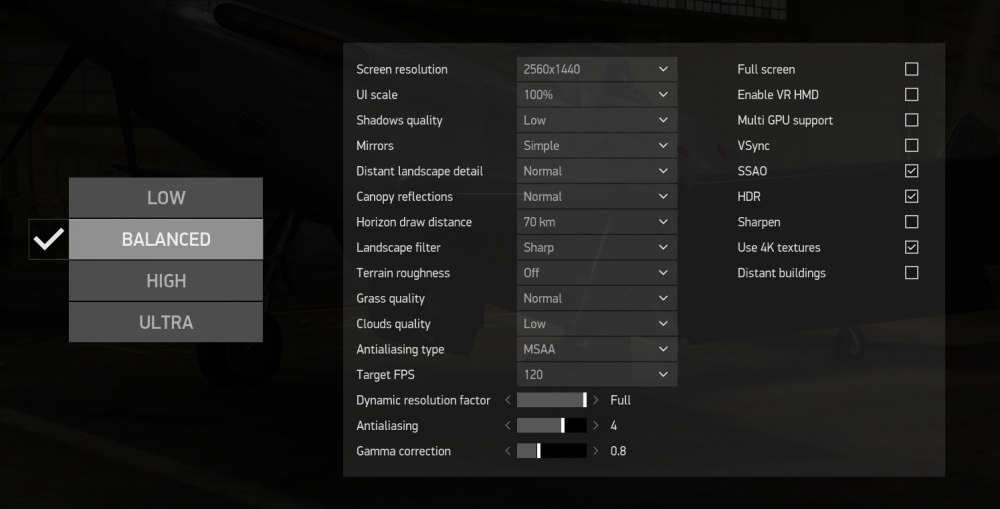Disable the HDR checkbox
1000x509 pixels.
click(x=911, y=196)
